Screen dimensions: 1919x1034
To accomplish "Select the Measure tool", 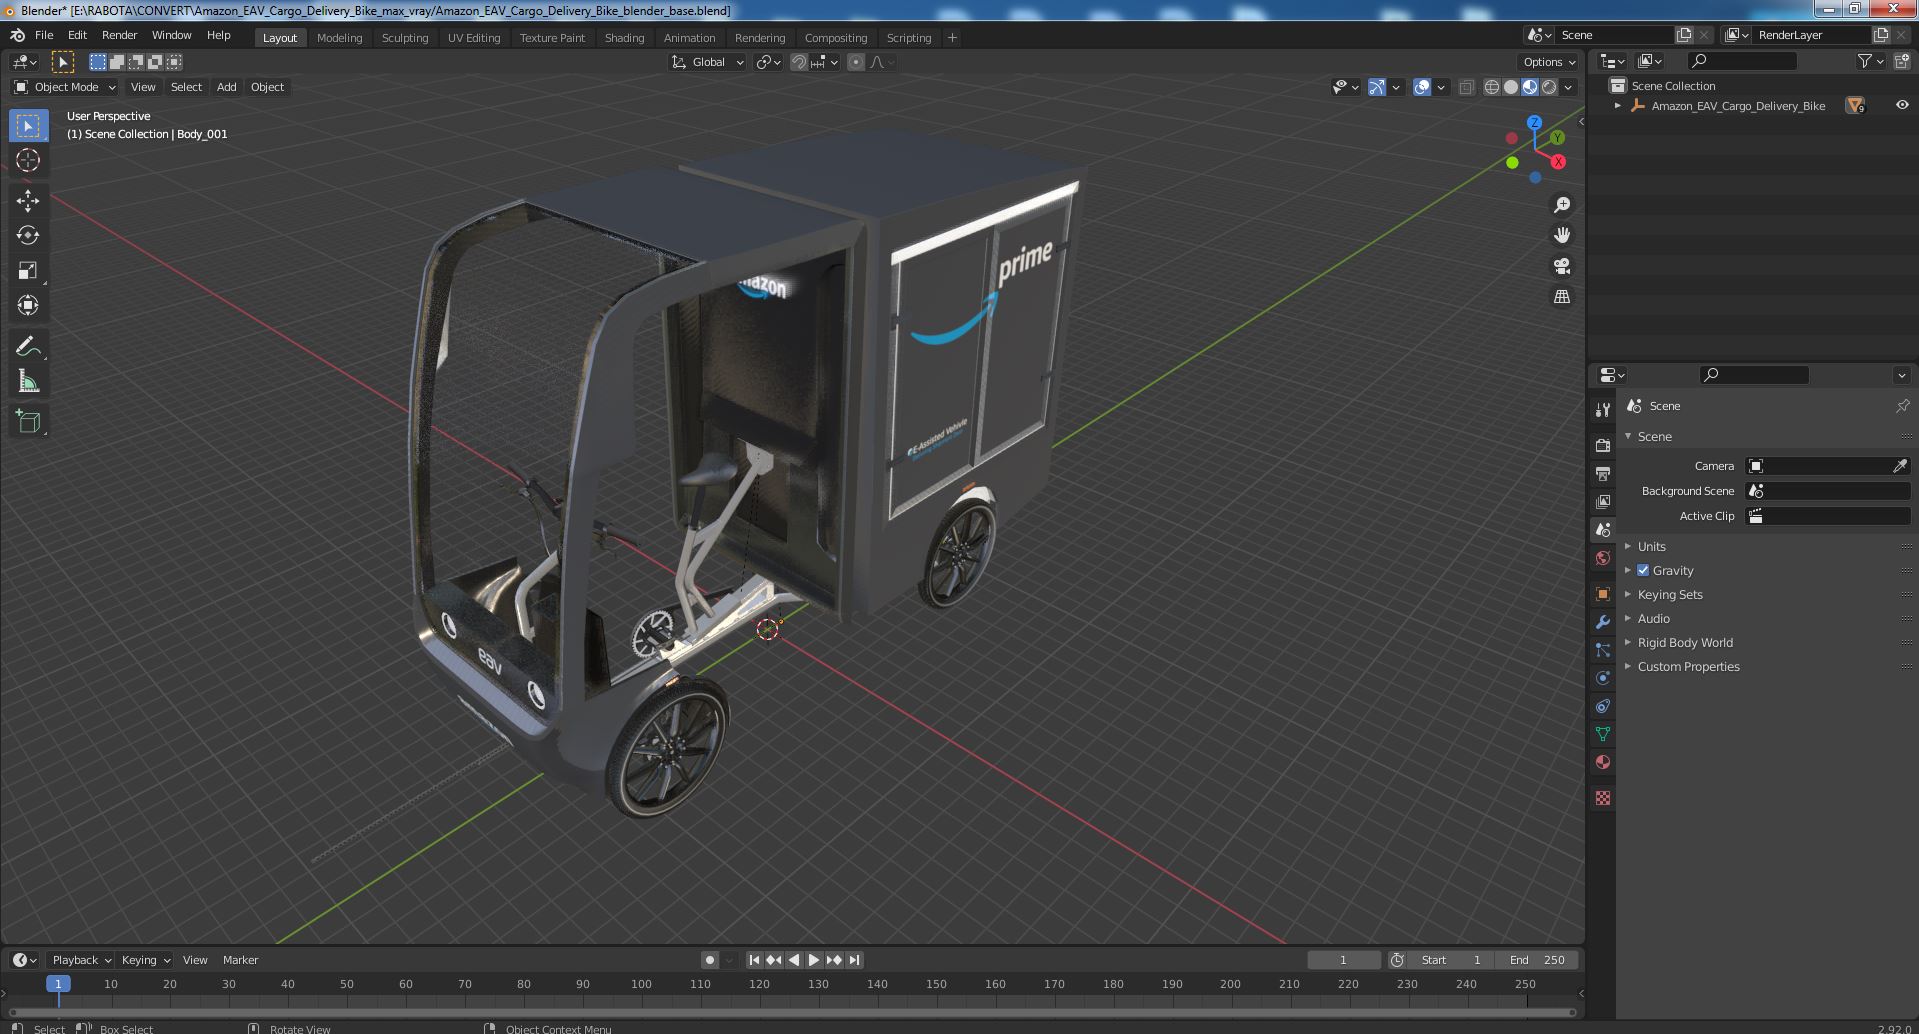I will tap(28, 381).
